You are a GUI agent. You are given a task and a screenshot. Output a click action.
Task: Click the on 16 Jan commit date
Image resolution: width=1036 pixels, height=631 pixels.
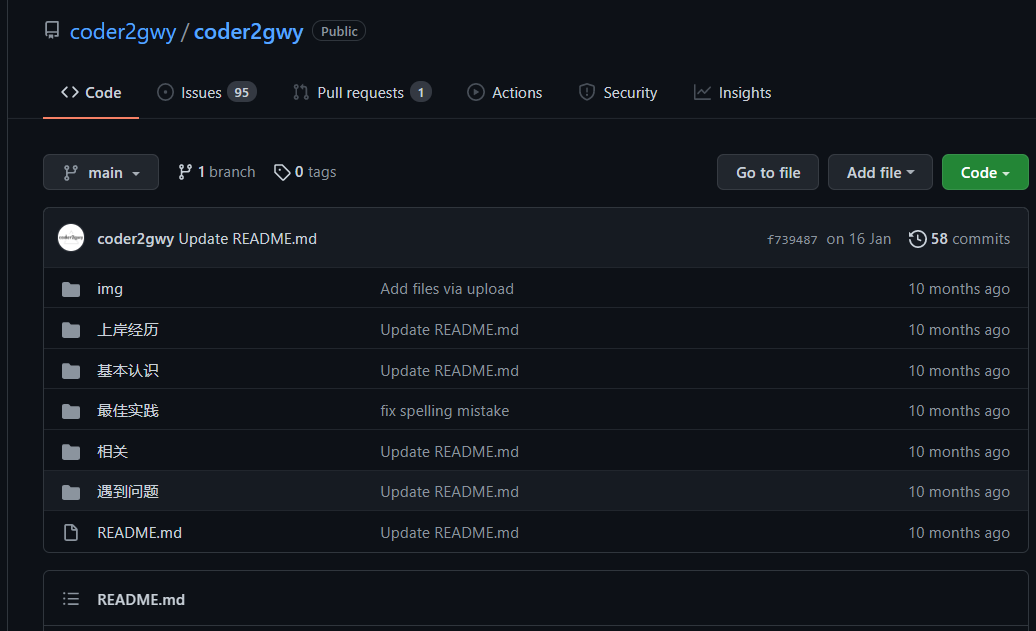click(x=859, y=239)
